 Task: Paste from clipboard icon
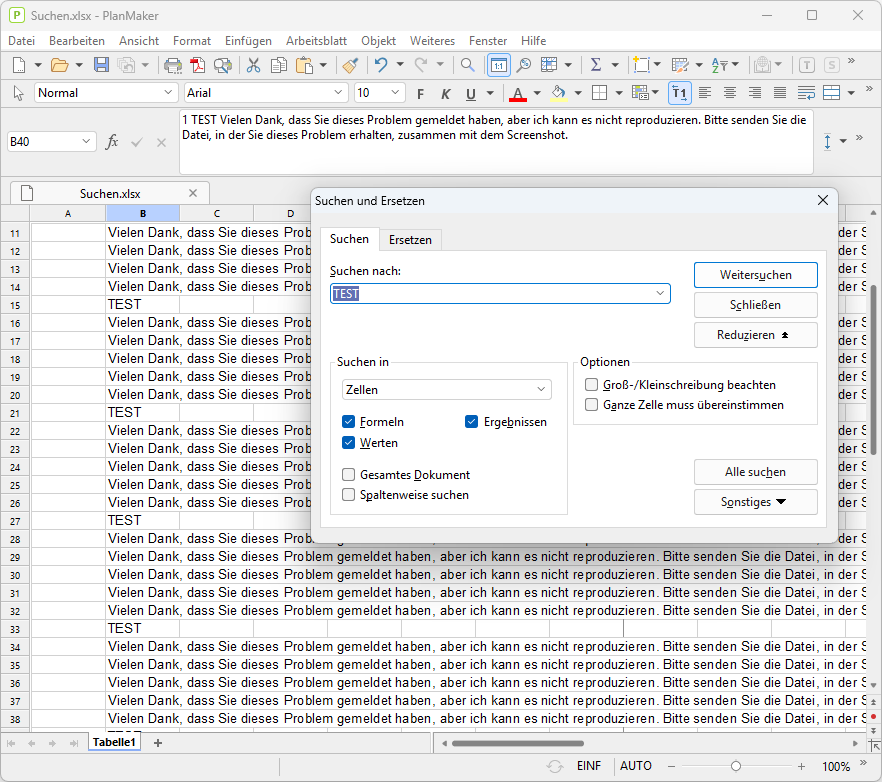click(304, 65)
